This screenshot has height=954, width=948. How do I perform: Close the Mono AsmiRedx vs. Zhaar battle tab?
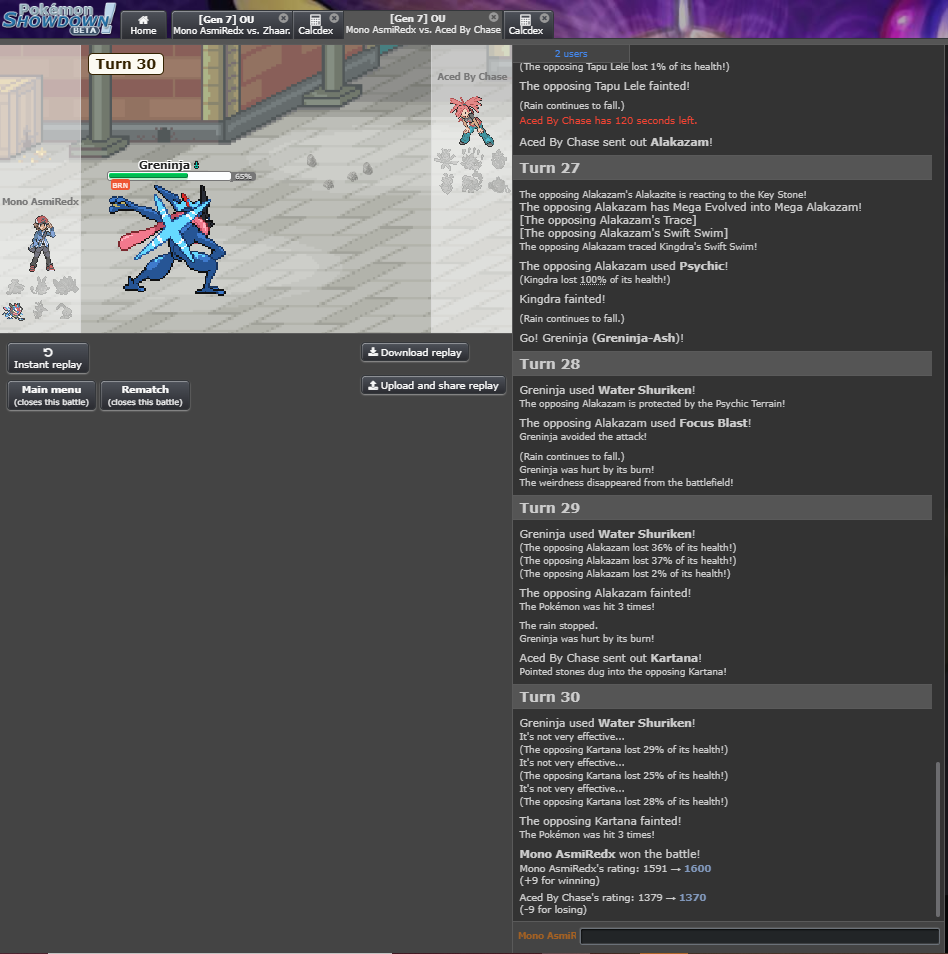coord(284,18)
